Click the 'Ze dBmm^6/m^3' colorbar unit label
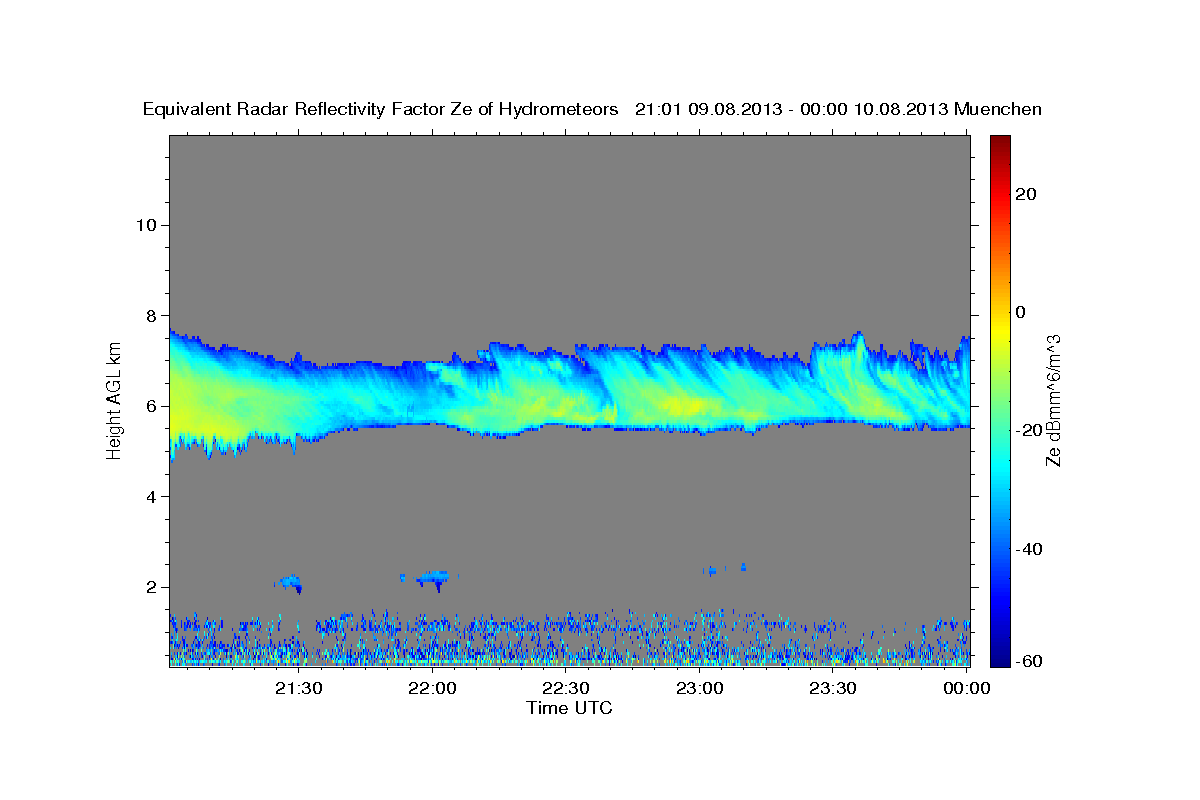This screenshot has width=1200, height=800. point(1053,400)
